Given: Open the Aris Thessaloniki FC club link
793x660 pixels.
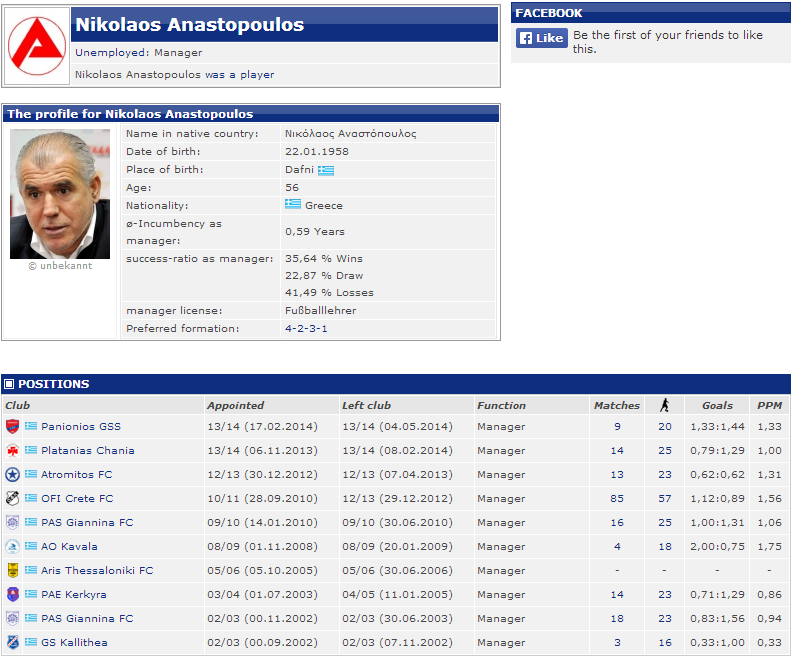Looking at the screenshot, I should tap(97, 570).
